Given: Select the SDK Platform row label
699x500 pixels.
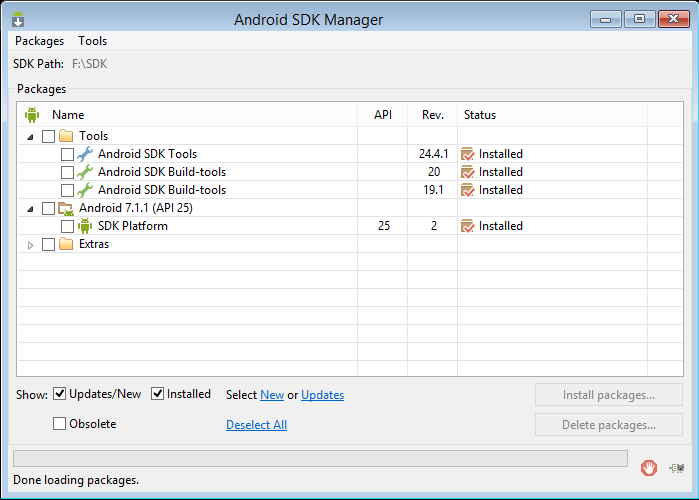Looking at the screenshot, I should point(133,226).
